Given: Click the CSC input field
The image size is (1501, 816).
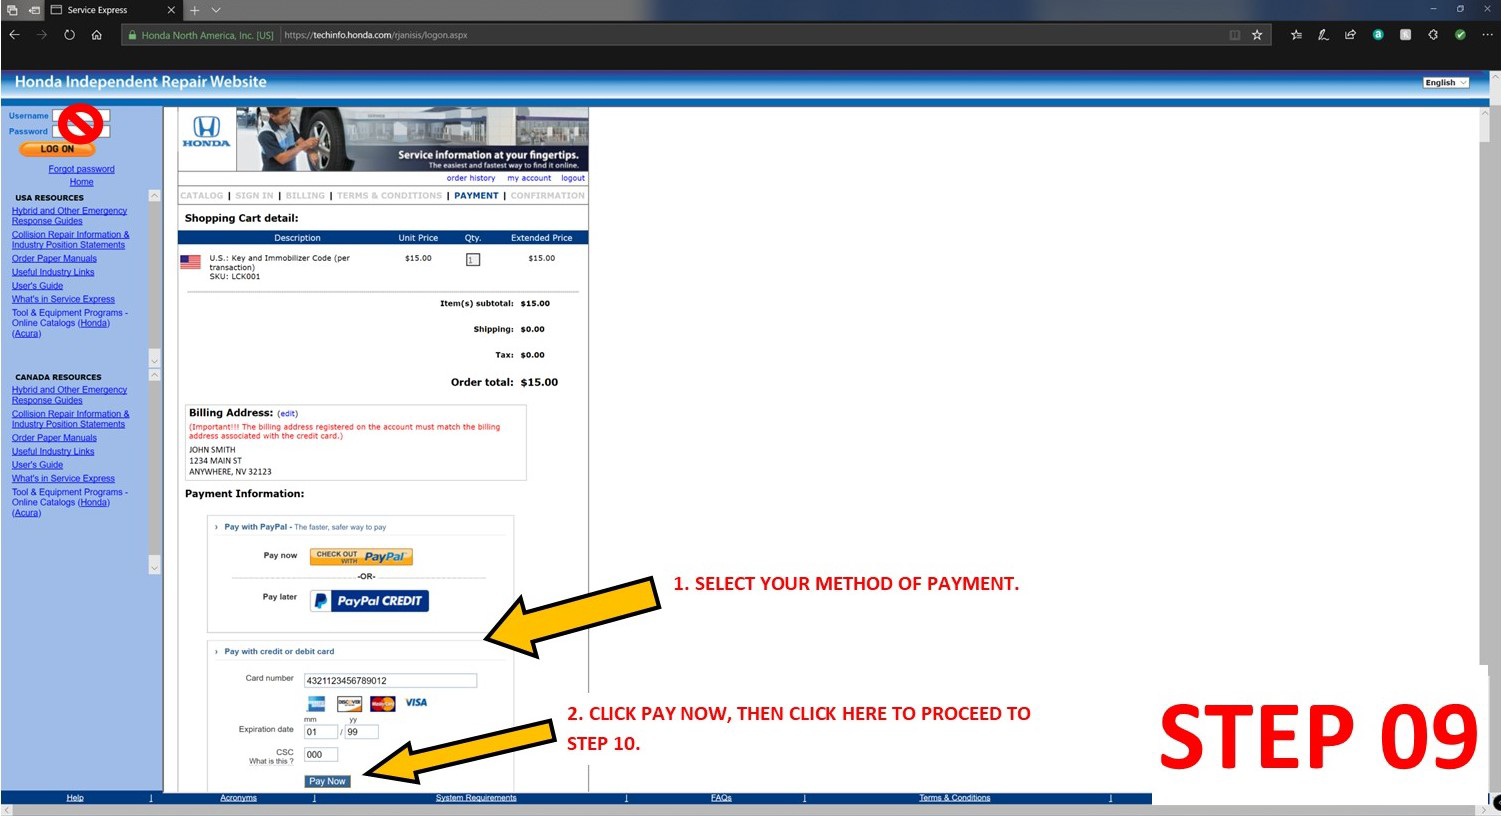Looking at the screenshot, I should click(x=320, y=755).
